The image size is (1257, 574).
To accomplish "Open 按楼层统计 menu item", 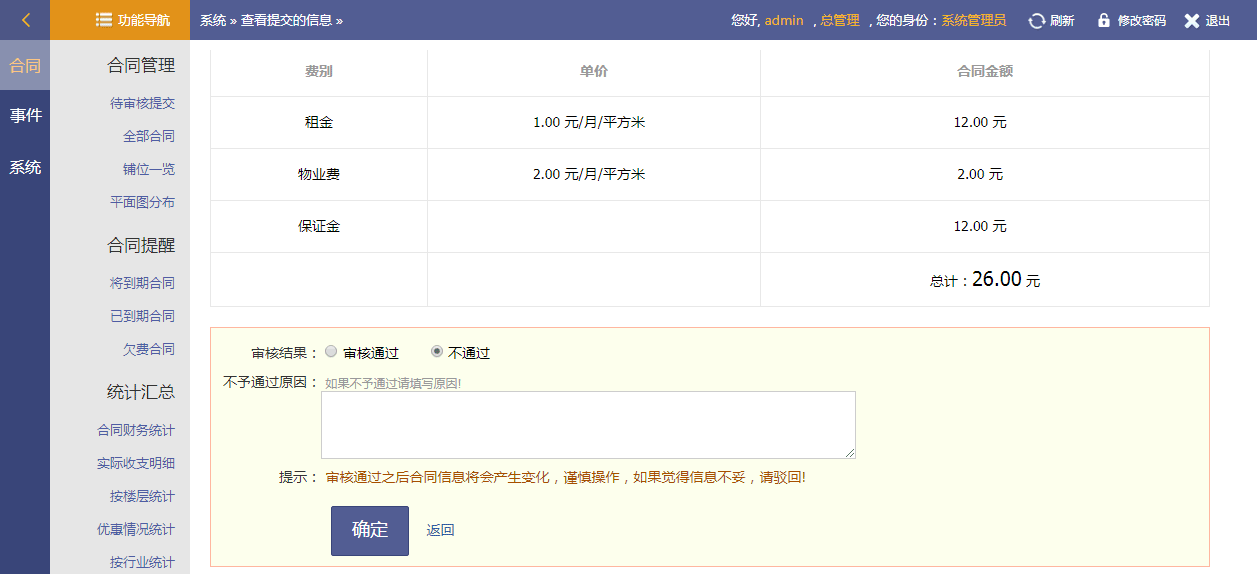I will (x=142, y=496).
